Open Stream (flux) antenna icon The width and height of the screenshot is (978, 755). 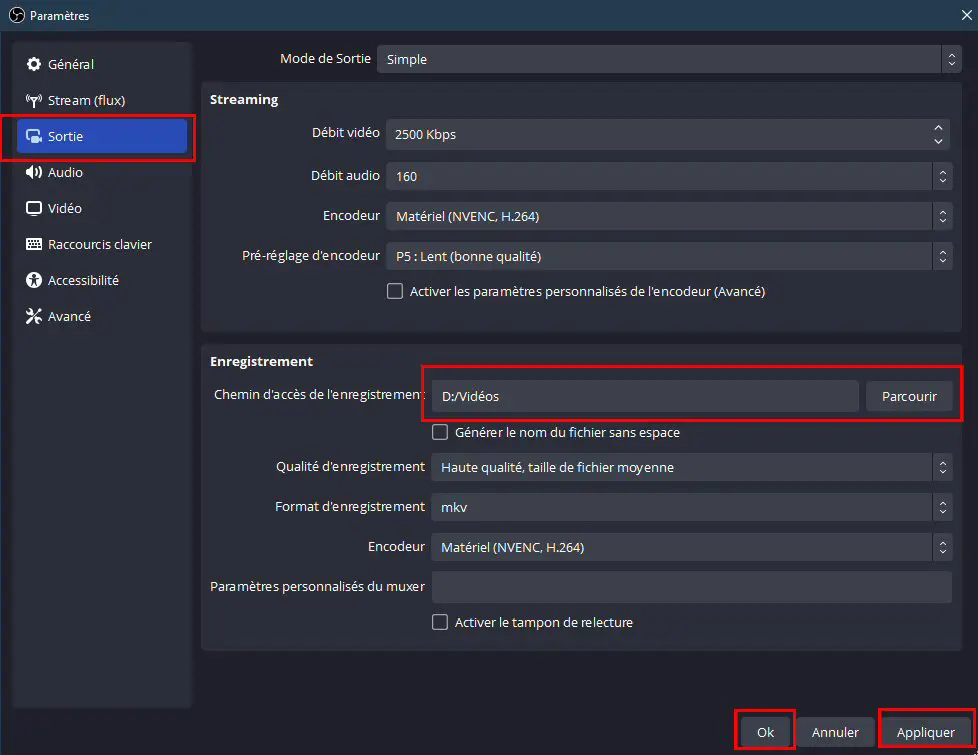coord(34,100)
